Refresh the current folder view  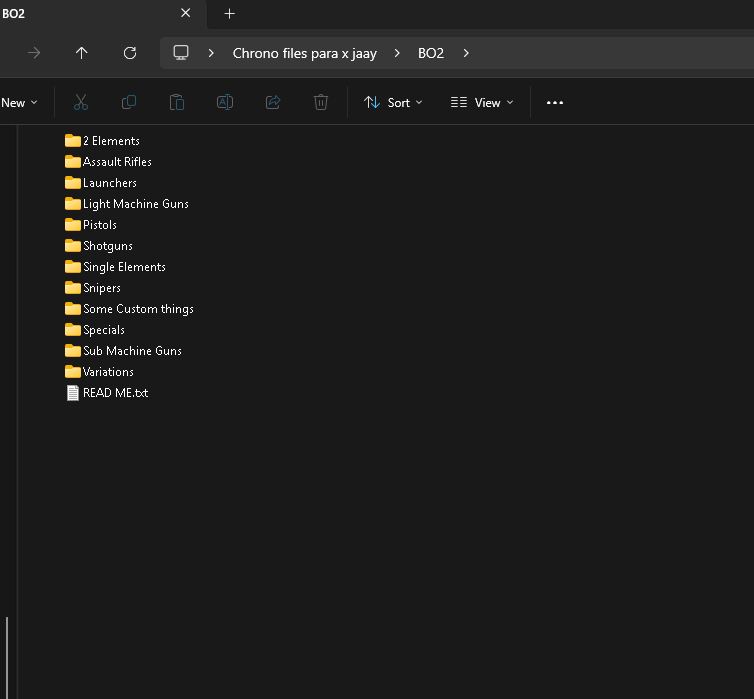(129, 53)
